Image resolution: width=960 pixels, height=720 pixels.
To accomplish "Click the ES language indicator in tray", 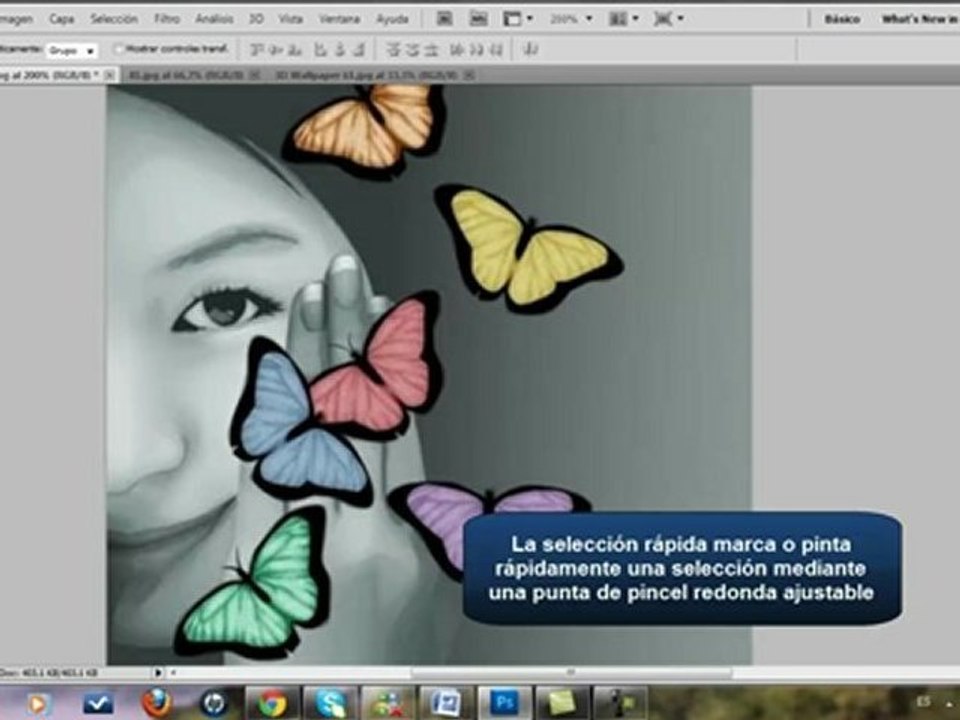I will point(923,702).
